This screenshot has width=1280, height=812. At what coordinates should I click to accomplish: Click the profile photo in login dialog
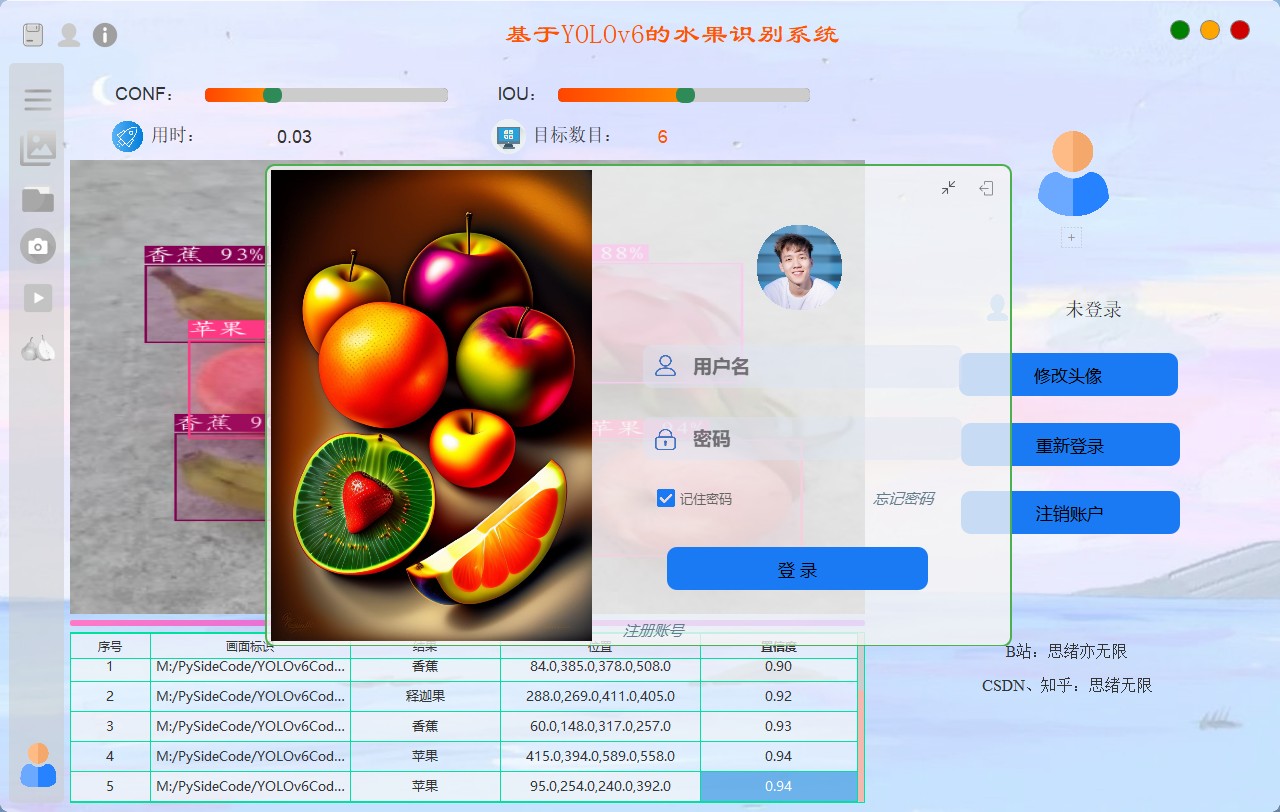click(x=799, y=267)
